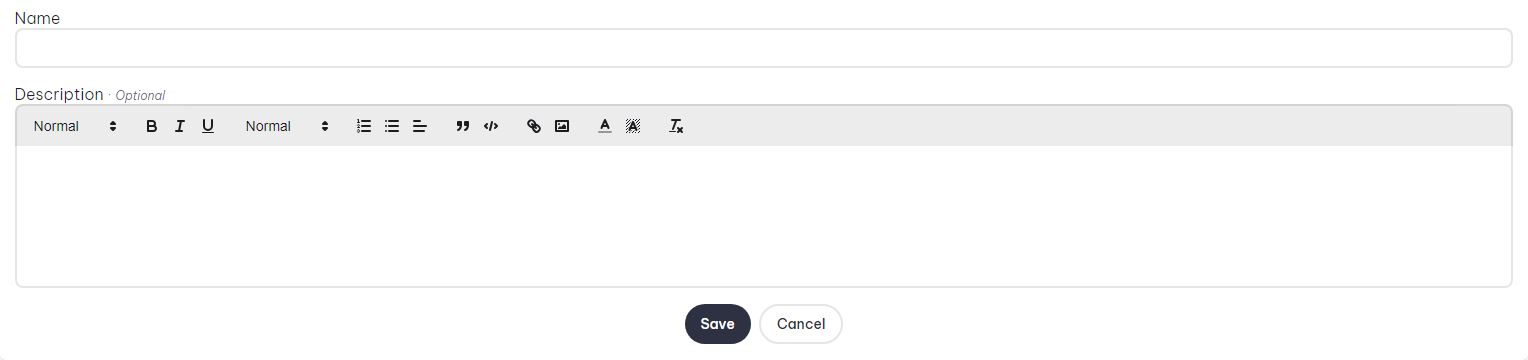Insert a numbered ordered list
Screen dimensions: 1528x360
click(x=364, y=126)
